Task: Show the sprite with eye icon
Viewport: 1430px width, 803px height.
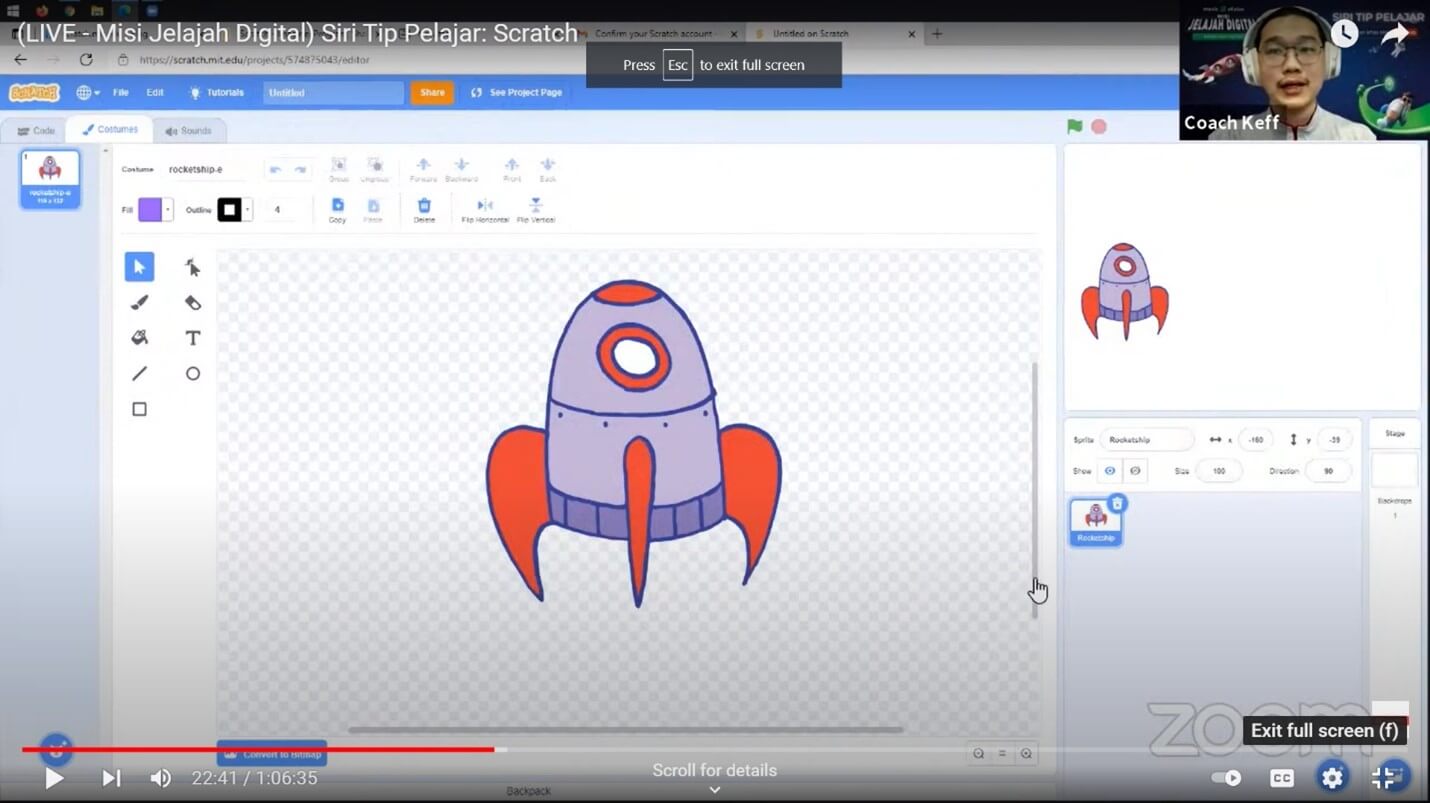Action: click(x=1110, y=471)
